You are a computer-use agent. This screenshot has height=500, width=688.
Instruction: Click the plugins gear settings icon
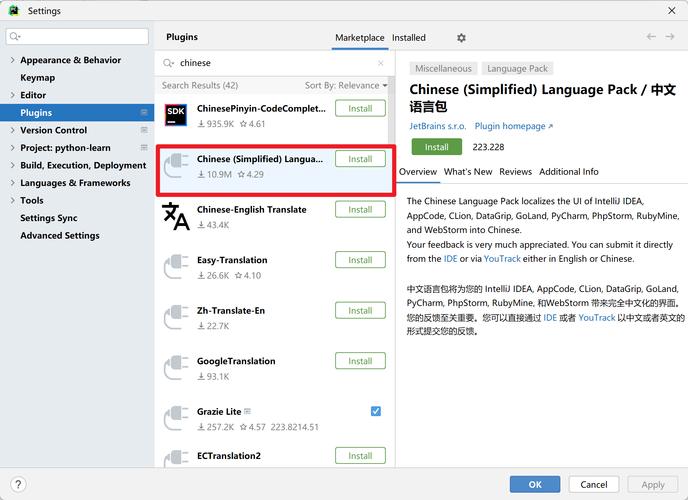click(x=461, y=38)
